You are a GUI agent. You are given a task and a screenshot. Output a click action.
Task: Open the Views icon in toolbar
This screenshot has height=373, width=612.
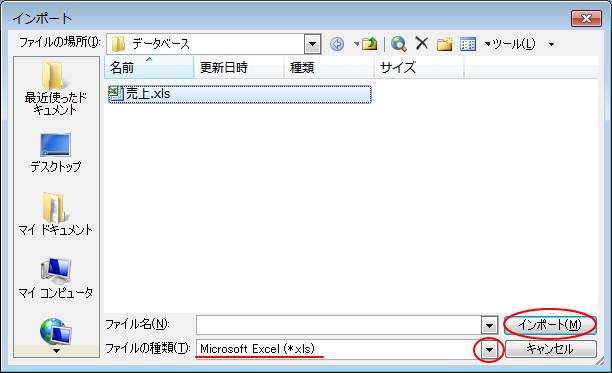(468, 44)
